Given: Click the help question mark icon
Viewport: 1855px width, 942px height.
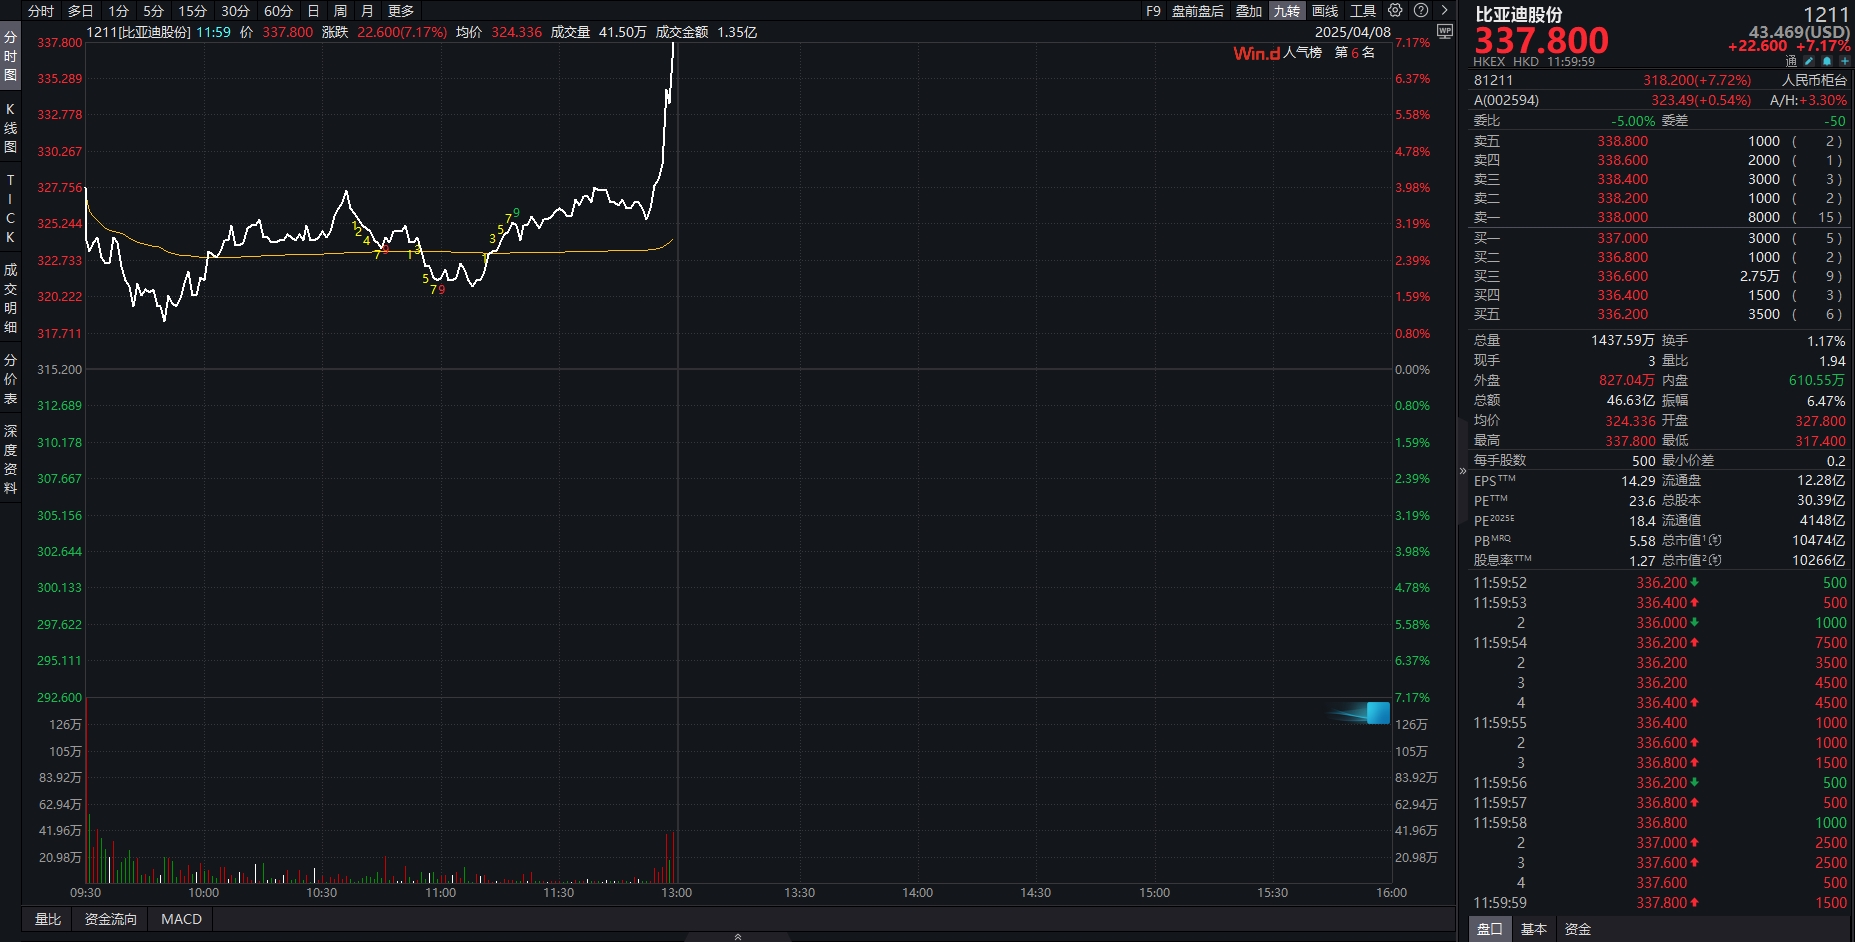Looking at the screenshot, I should [1421, 10].
